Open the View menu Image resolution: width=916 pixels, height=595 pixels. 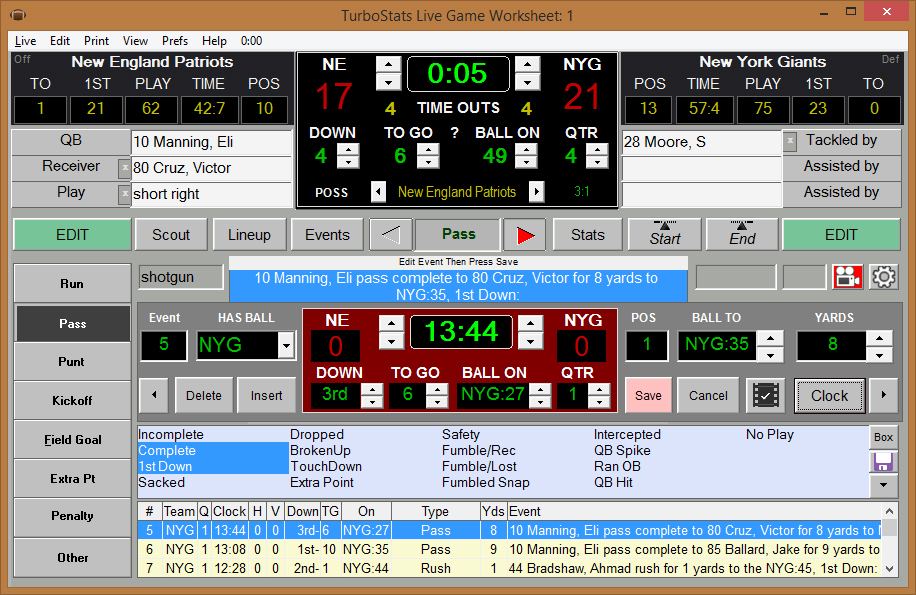(x=135, y=41)
